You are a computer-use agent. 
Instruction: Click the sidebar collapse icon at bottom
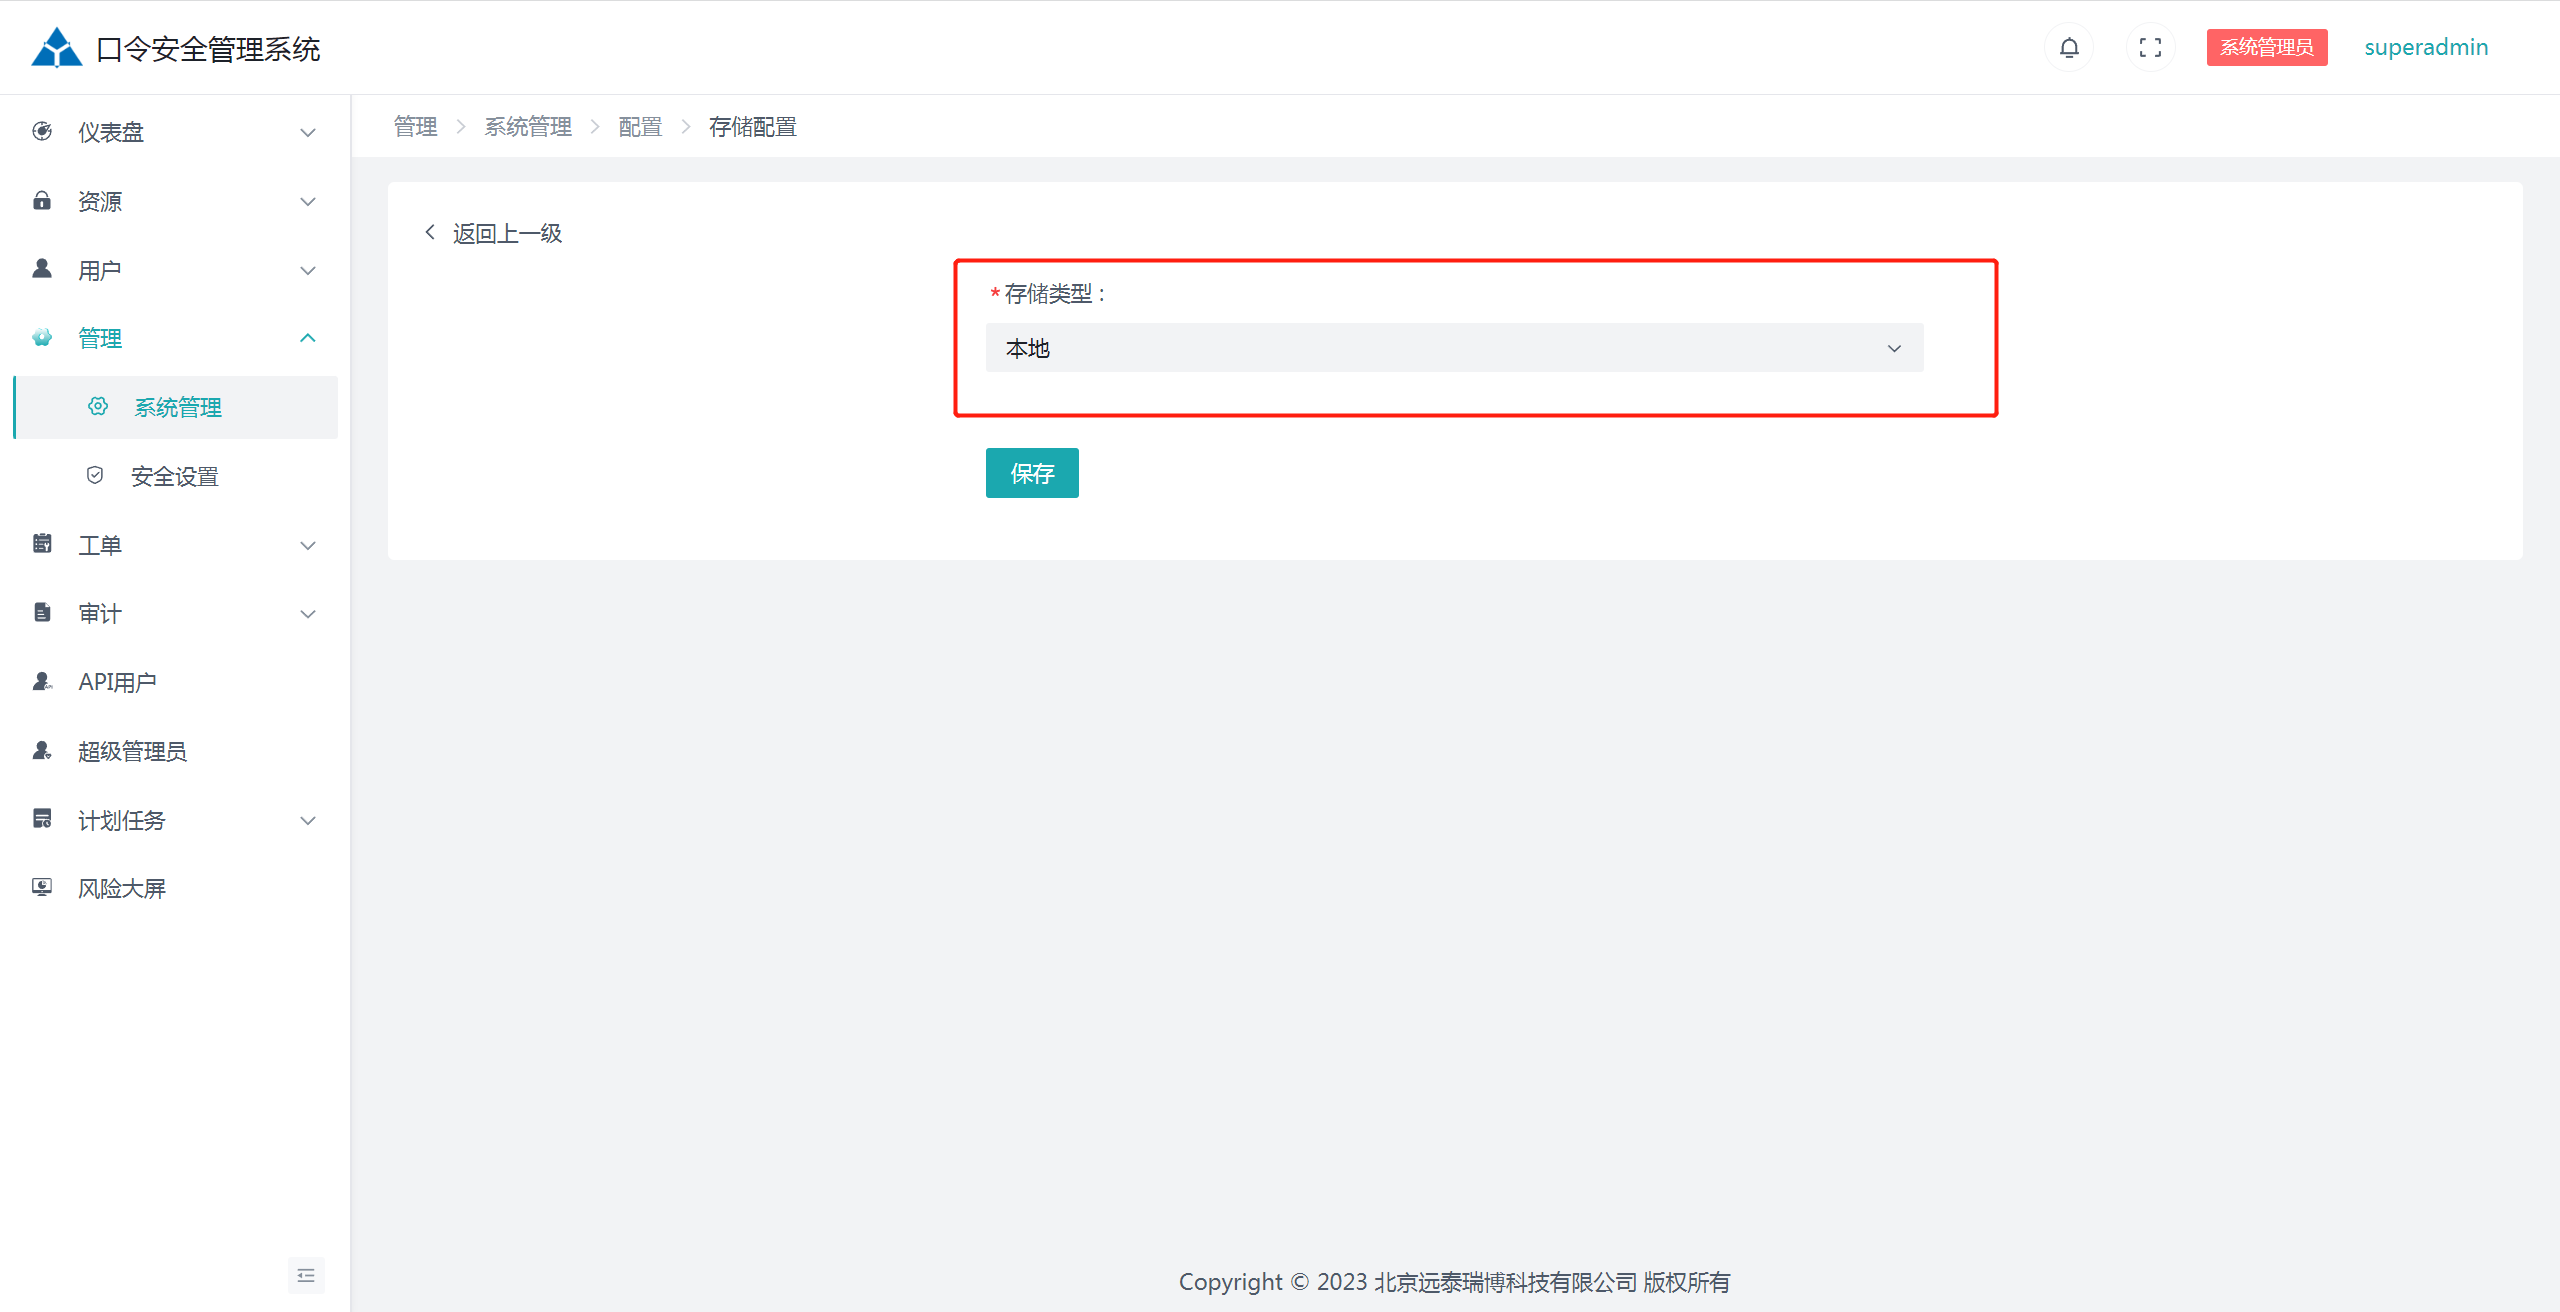pyautogui.click(x=306, y=1275)
